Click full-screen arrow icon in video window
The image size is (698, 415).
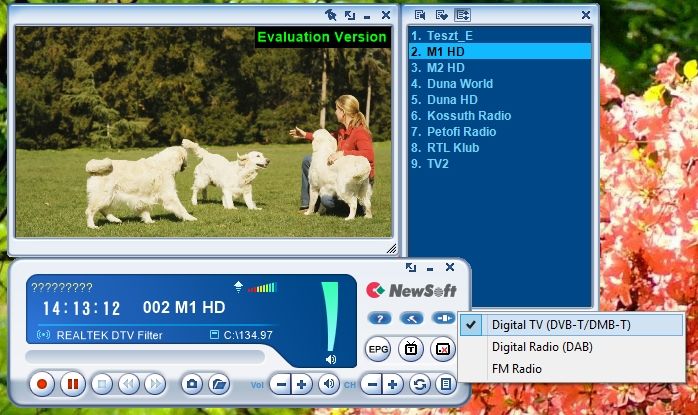point(350,16)
